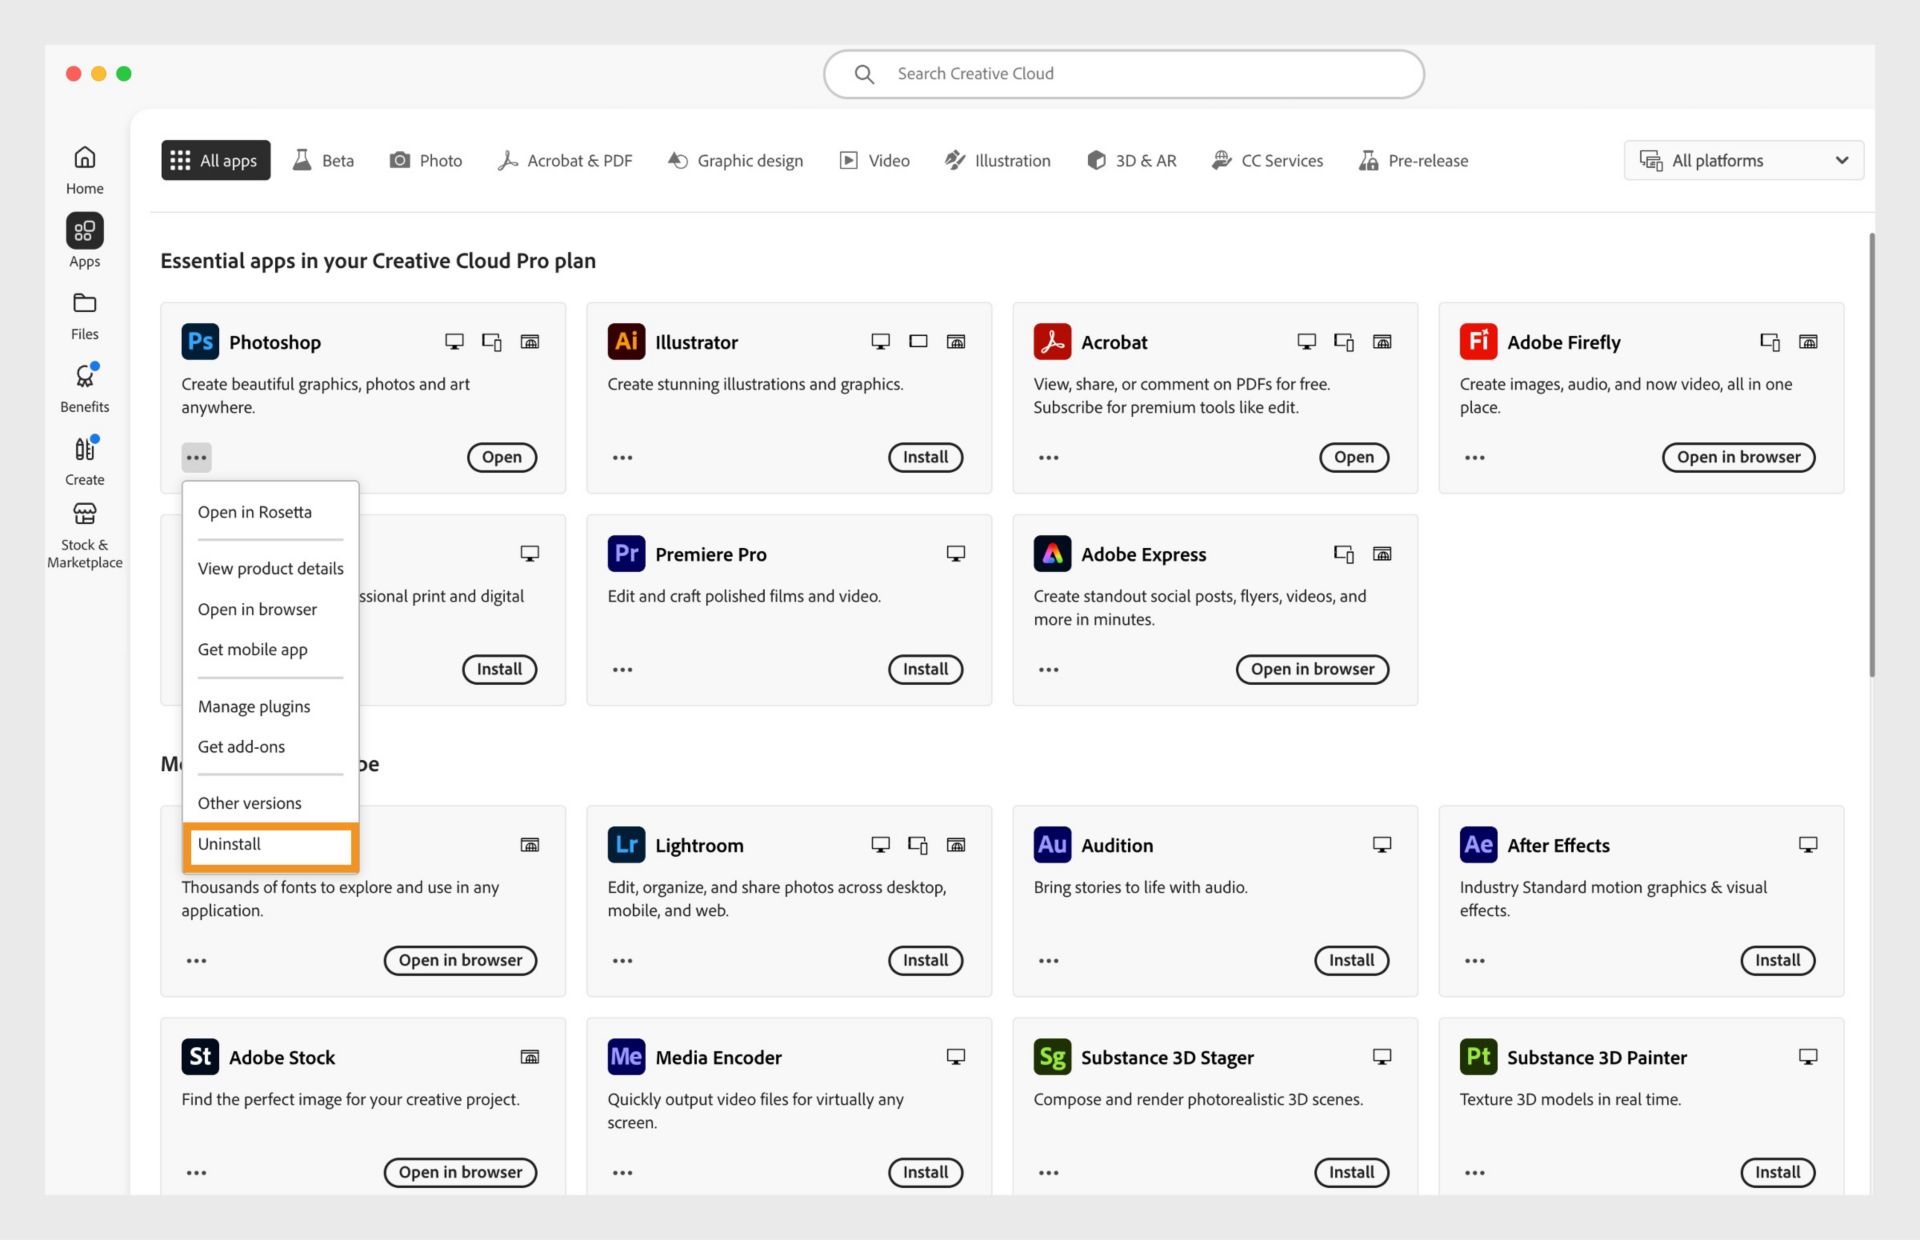Click the web platform icon on Lightroom's card
Image resolution: width=1920 pixels, height=1240 pixels.
957,845
